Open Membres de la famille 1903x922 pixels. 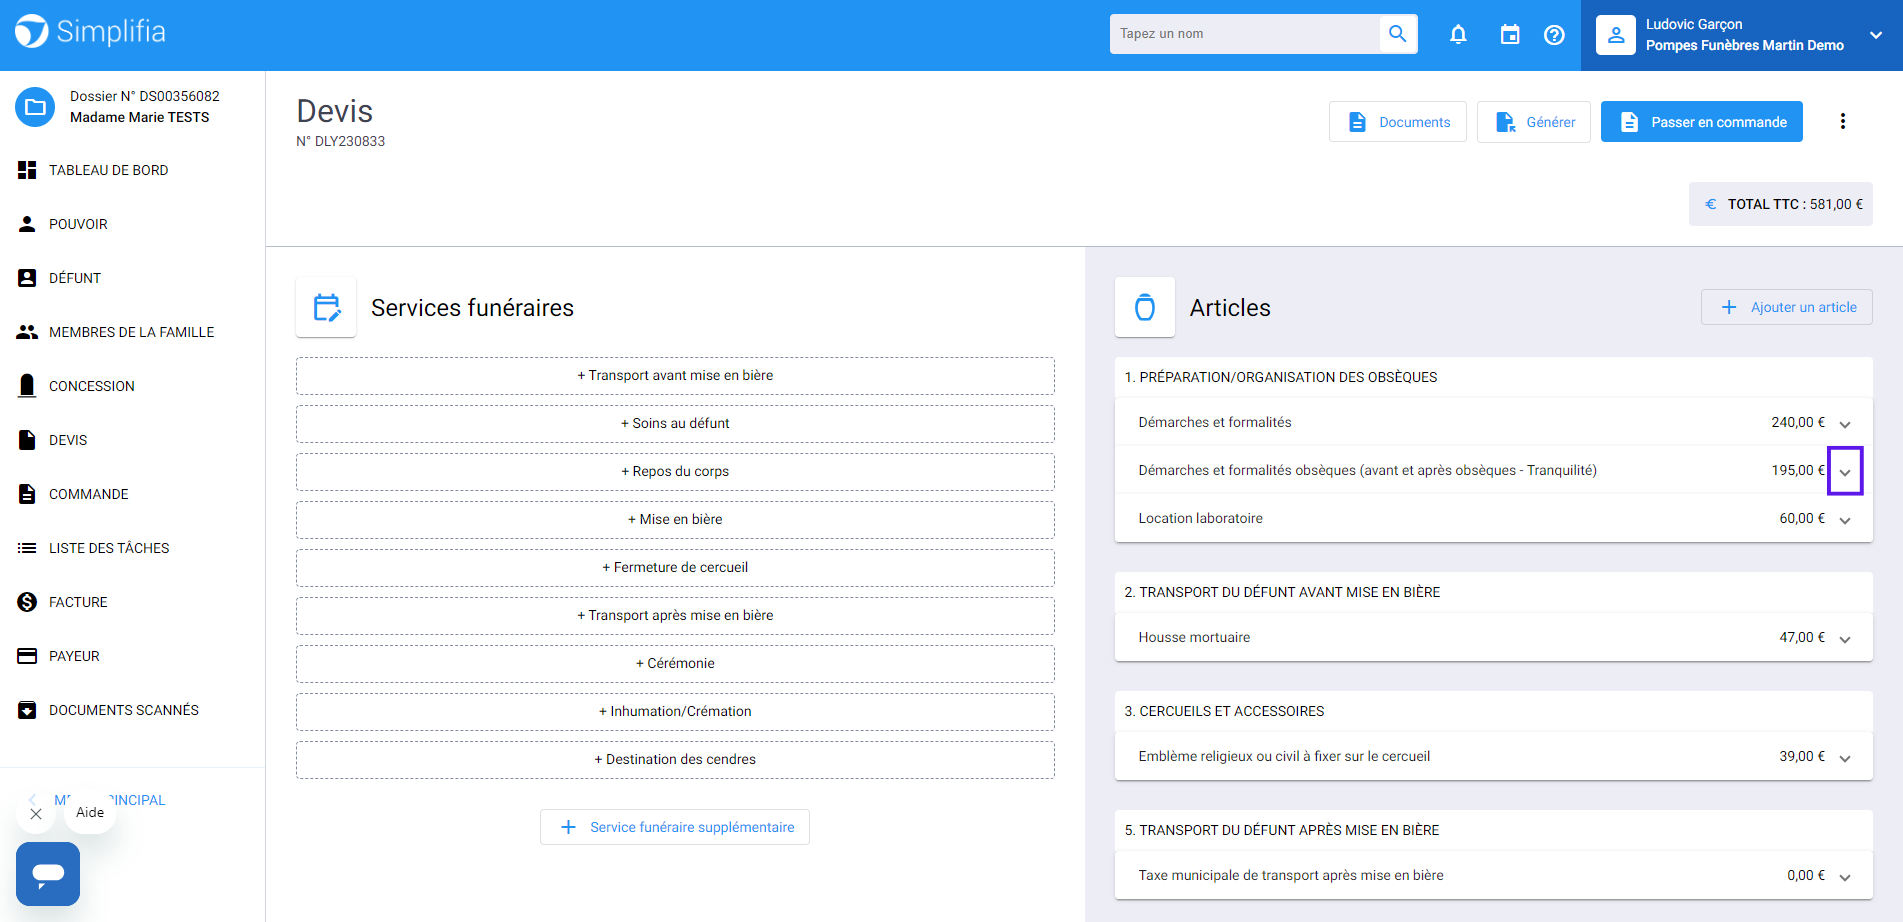[132, 332]
